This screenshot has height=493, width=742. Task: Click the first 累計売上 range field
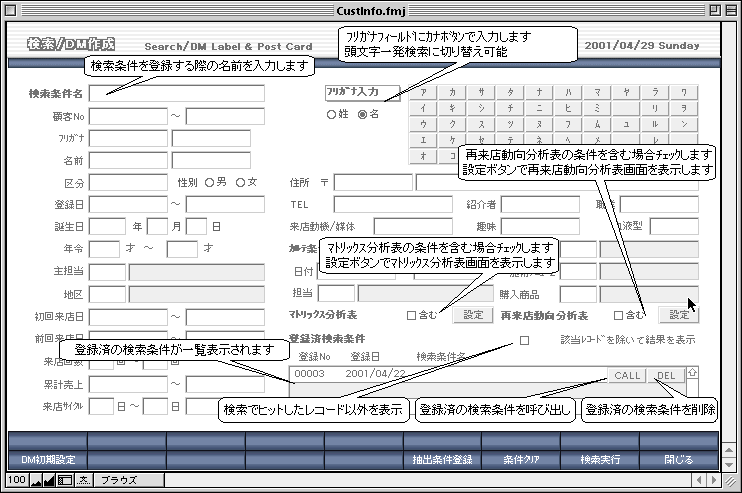pos(128,385)
